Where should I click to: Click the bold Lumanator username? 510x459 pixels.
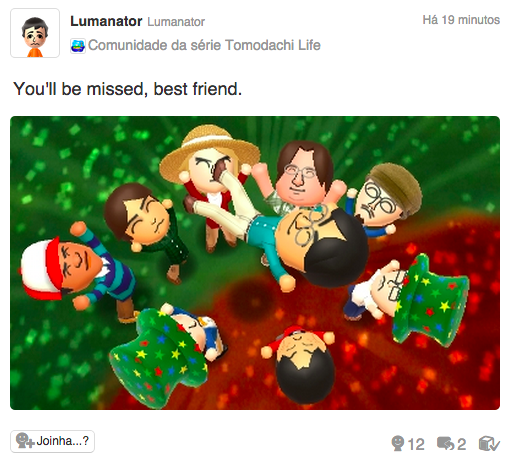click(106, 21)
